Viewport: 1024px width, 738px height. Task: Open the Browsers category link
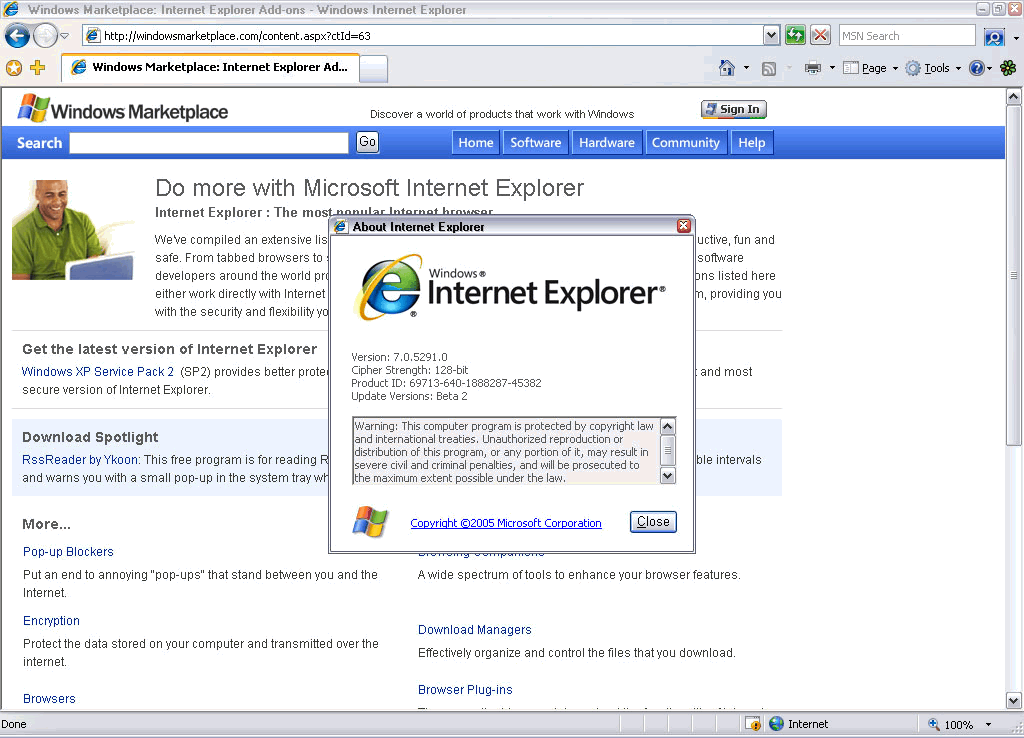click(49, 699)
